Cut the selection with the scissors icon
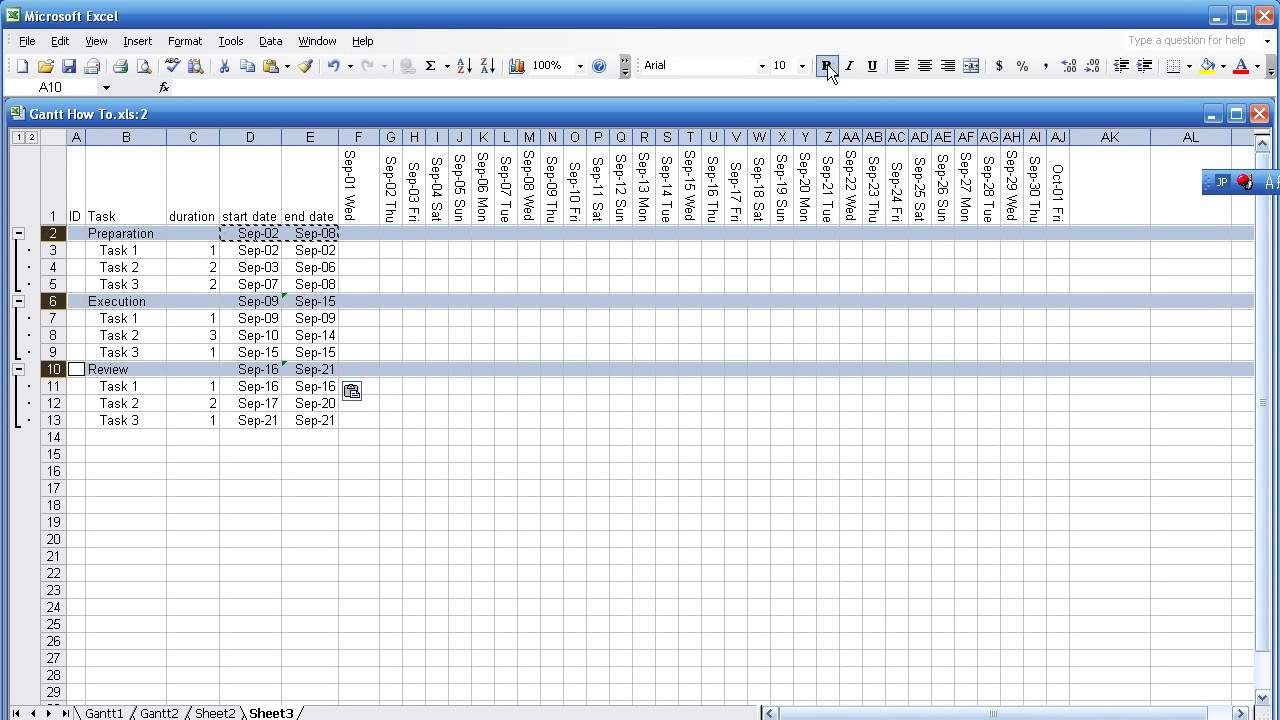 coord(224,66)
